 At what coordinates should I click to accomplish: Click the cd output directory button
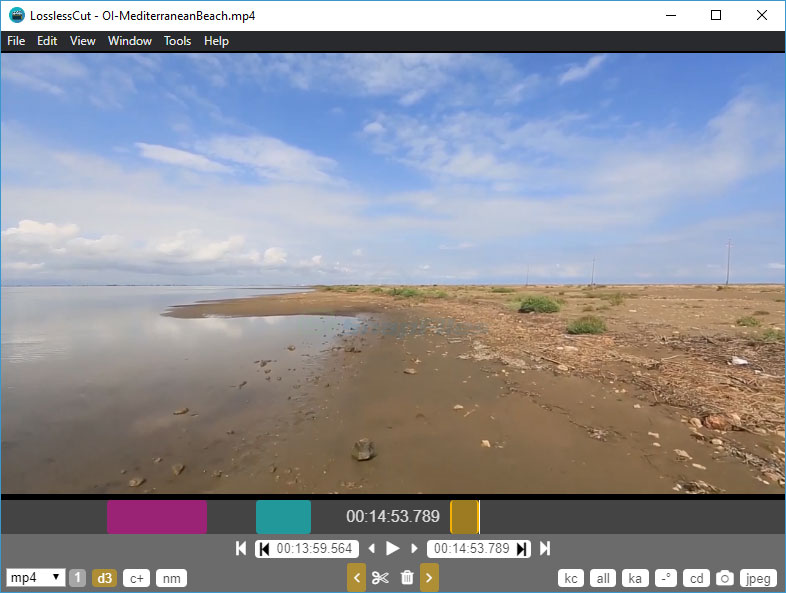[x=697, y=578]
